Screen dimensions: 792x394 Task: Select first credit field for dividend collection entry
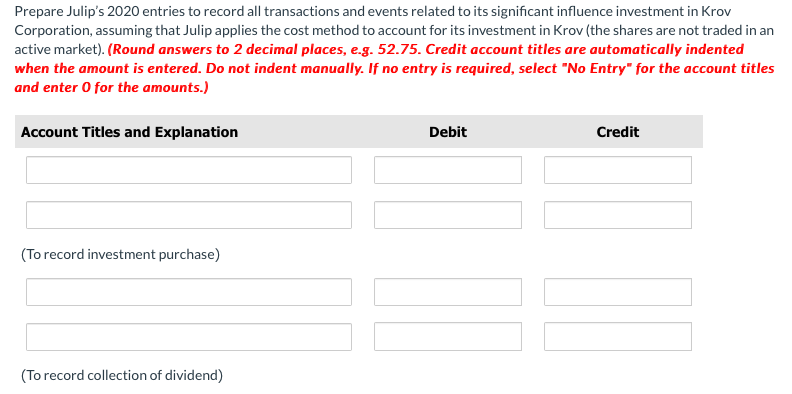tap(618, 292)
